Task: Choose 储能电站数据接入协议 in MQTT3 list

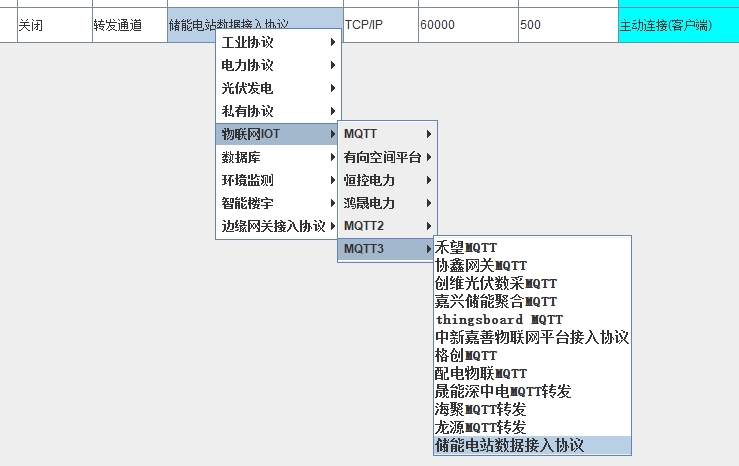Action: point(533,445)
